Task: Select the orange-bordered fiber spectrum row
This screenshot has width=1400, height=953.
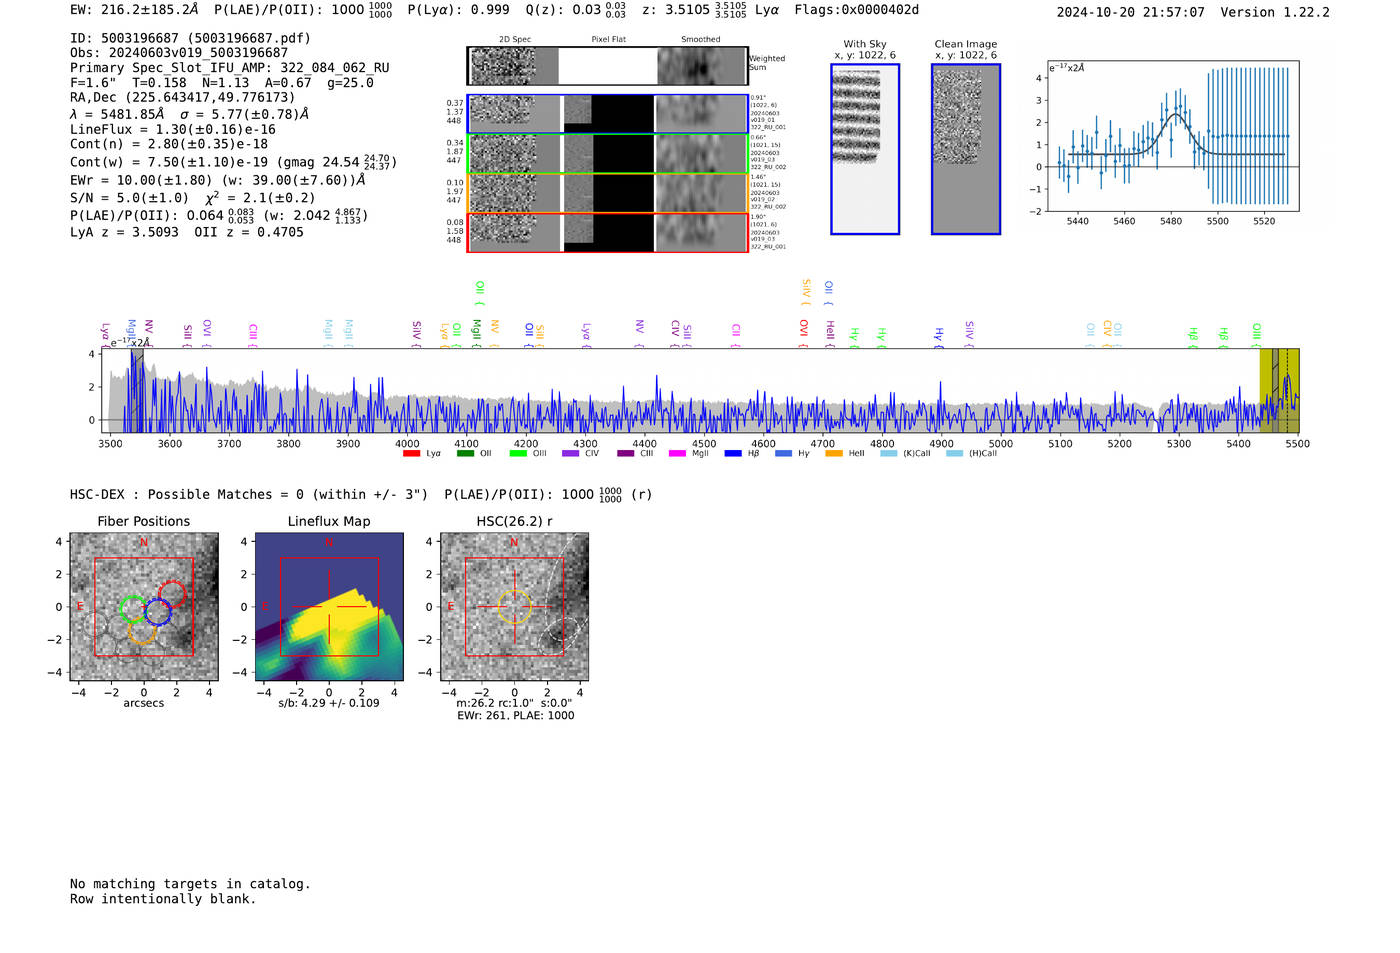Action: pyautogui.click(x=608, y=193)
